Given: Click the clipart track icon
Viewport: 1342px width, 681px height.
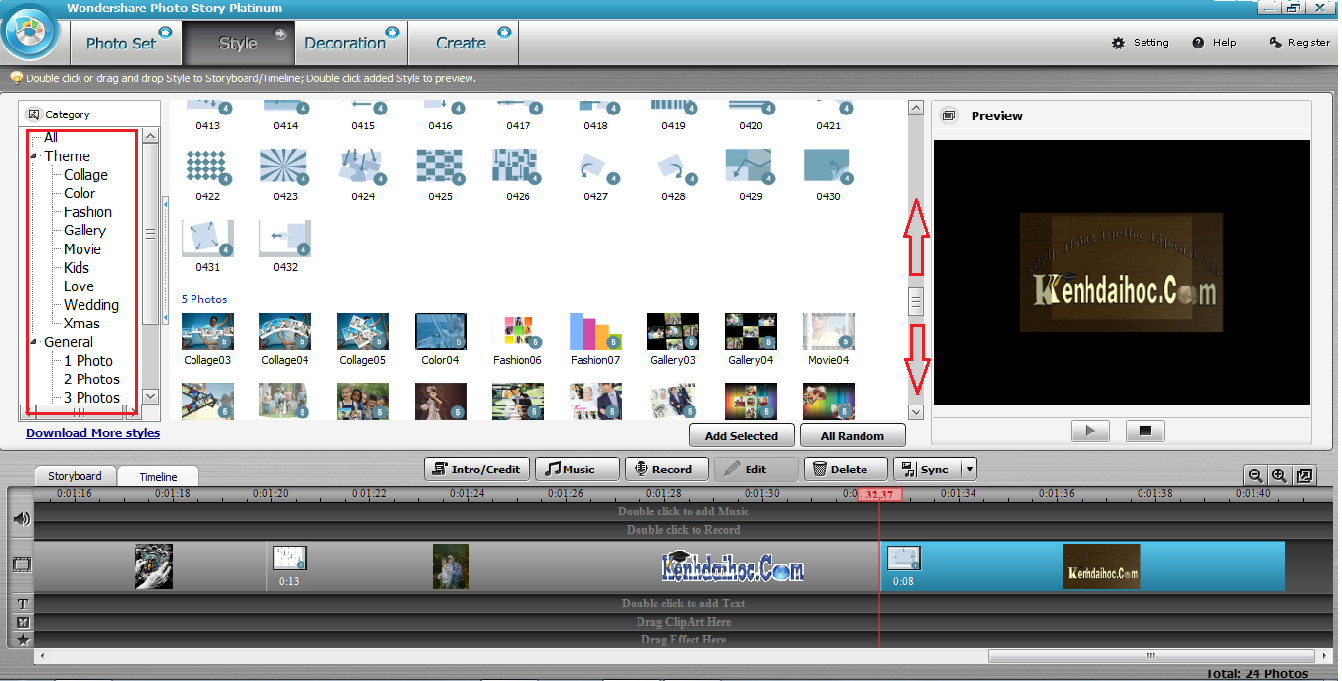Looking at the screenshot, I should [21, 622].
